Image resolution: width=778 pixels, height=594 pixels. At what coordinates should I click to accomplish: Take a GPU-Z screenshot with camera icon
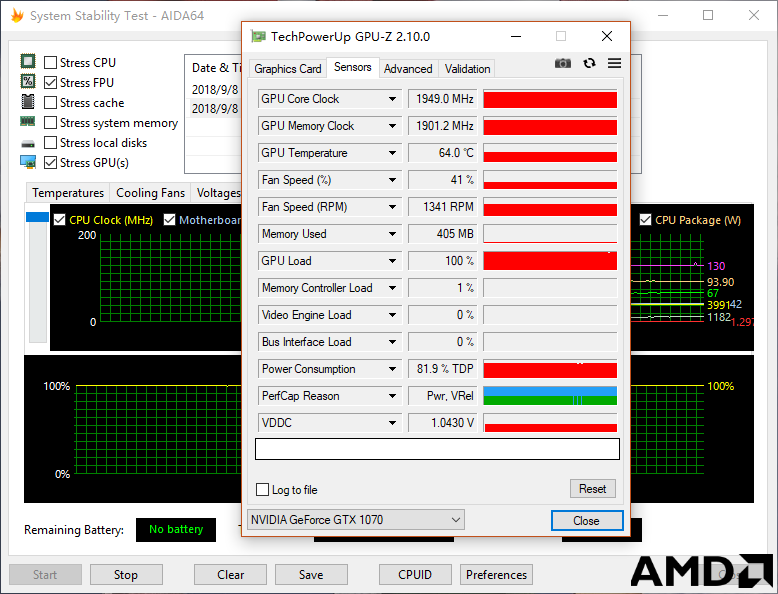click(563, 63)
